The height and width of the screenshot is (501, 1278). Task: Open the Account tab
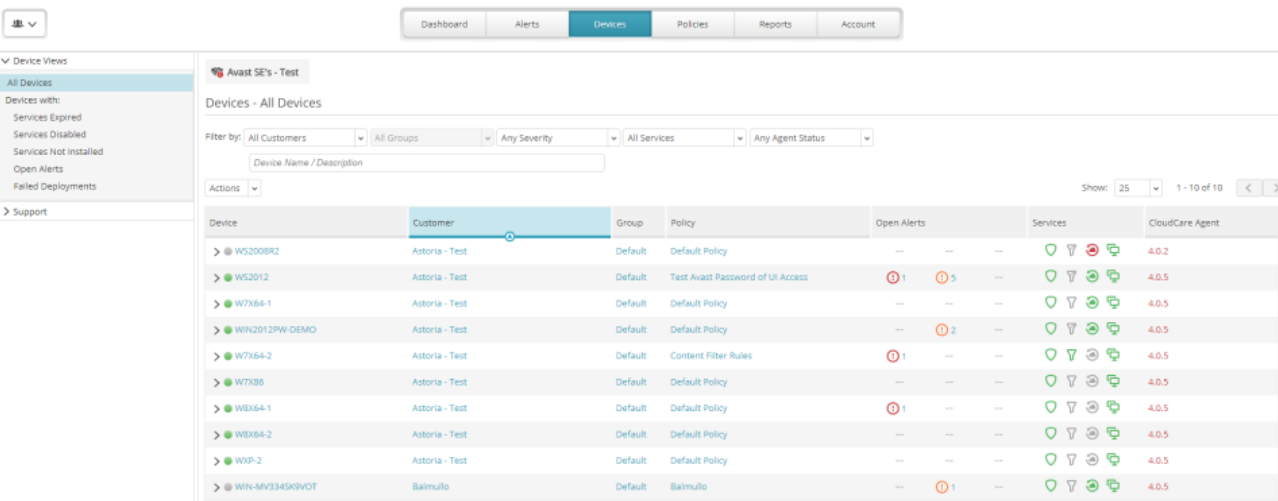[x=858, y=24]
